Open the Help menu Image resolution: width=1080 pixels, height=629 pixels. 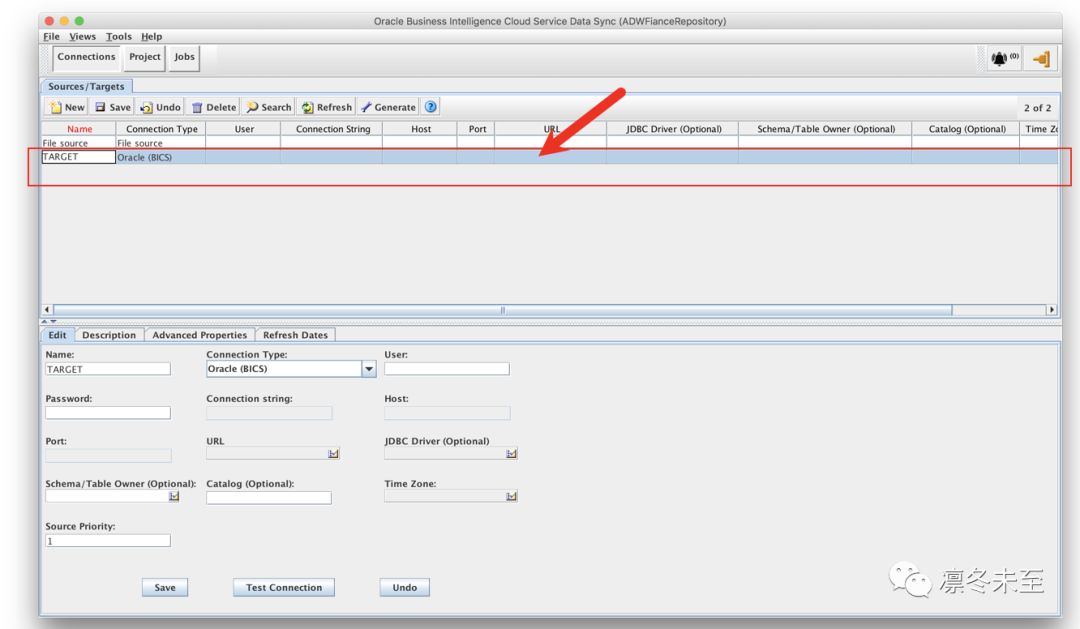point(152,37)
